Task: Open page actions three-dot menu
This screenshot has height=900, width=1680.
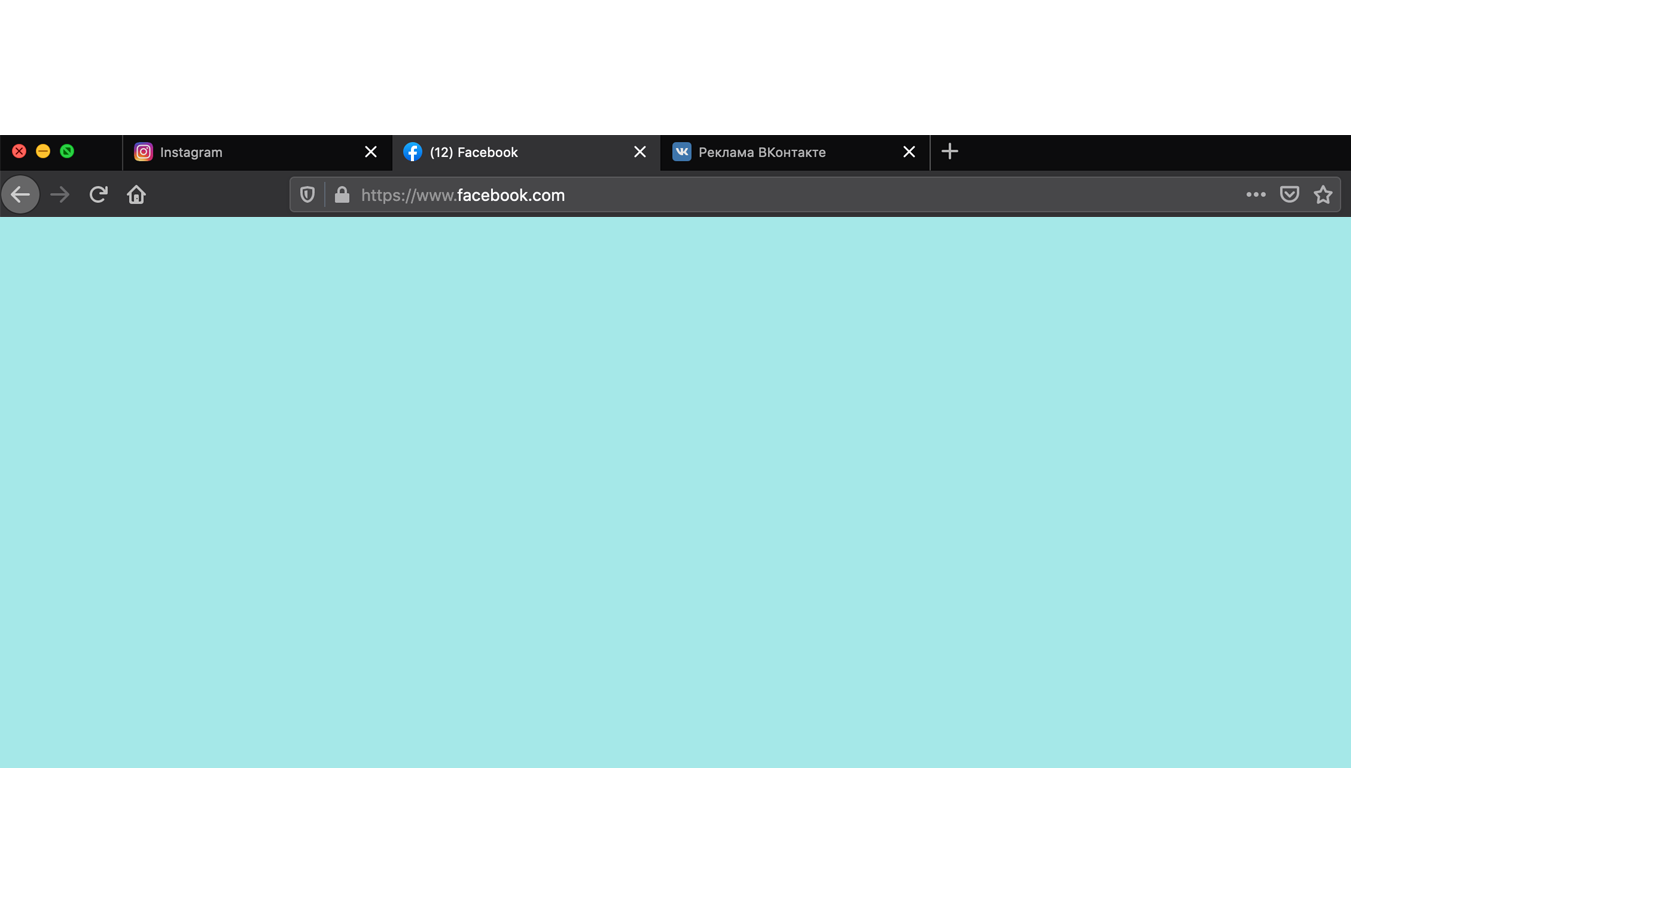Action: tap(1256, 195)
